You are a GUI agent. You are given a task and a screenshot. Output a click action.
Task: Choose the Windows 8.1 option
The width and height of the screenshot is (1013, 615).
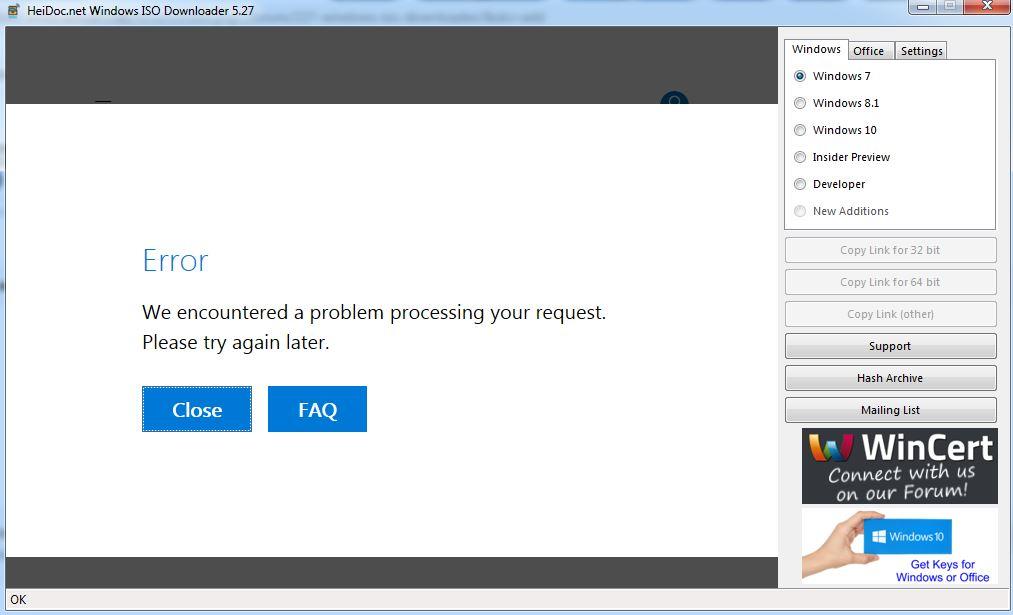point(800,103)
